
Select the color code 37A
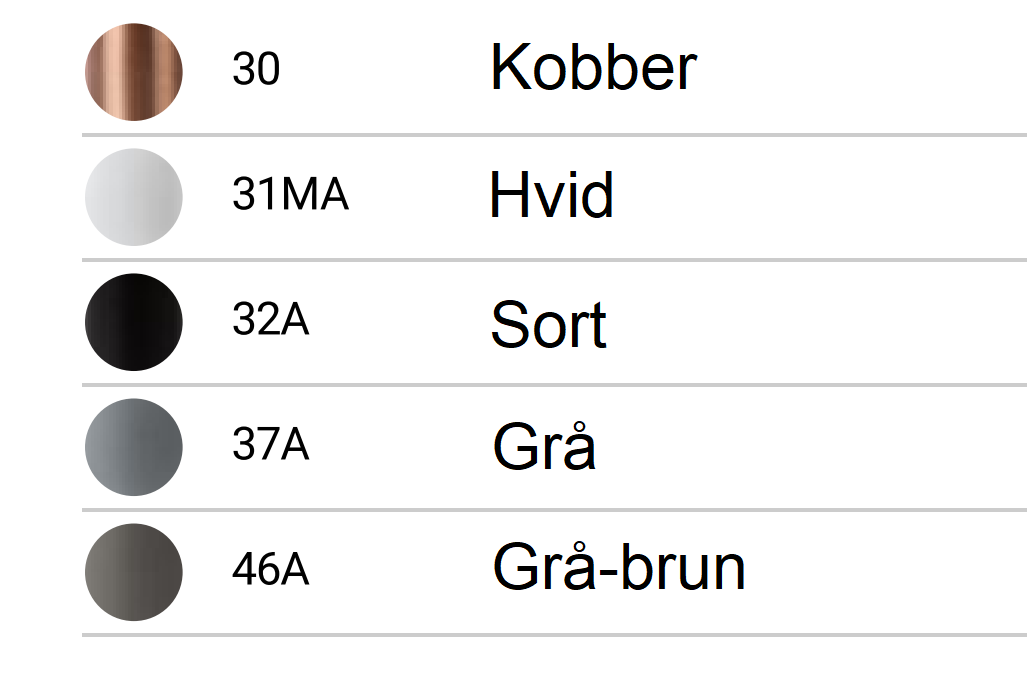coord(270,445)
